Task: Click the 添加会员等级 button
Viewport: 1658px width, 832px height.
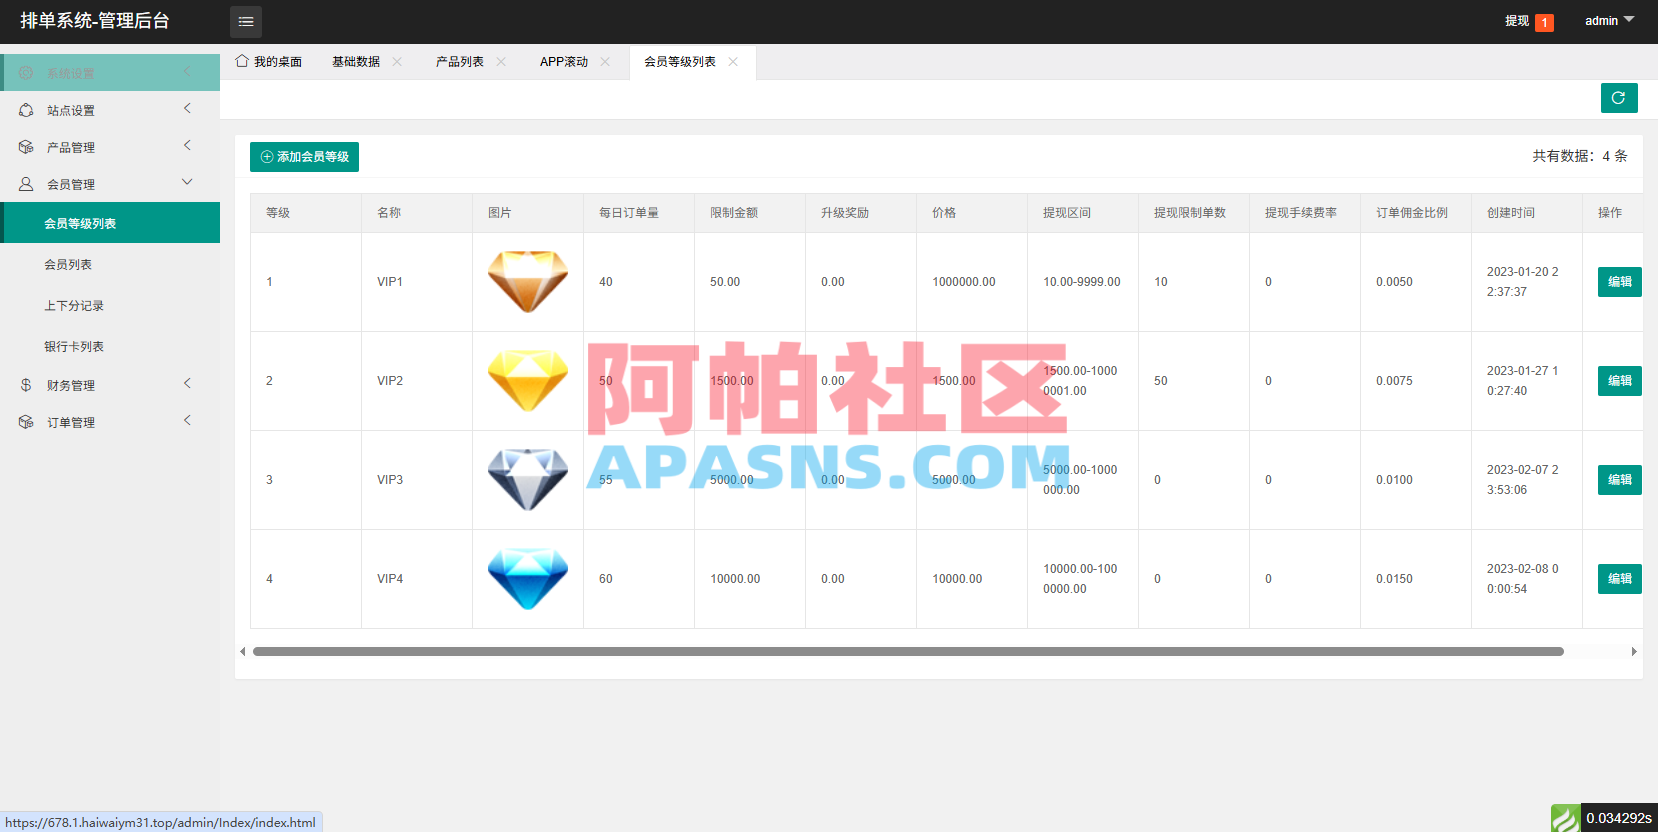Action: tap(304, 157)
